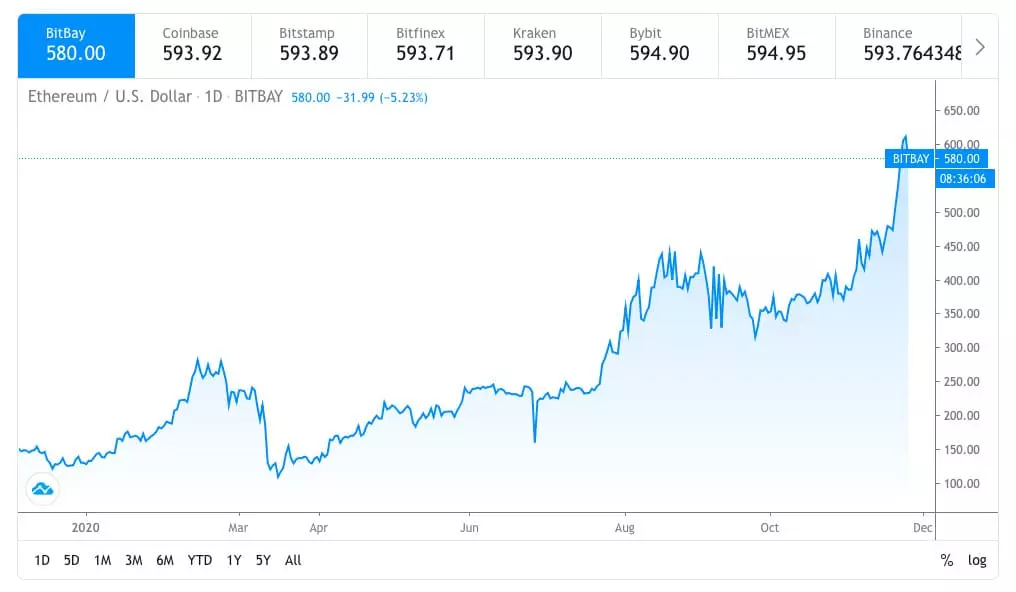The image size is (1016, 592).
Task: Click the right arrow to reveal more exchanges
Action: tap(979, 45)
